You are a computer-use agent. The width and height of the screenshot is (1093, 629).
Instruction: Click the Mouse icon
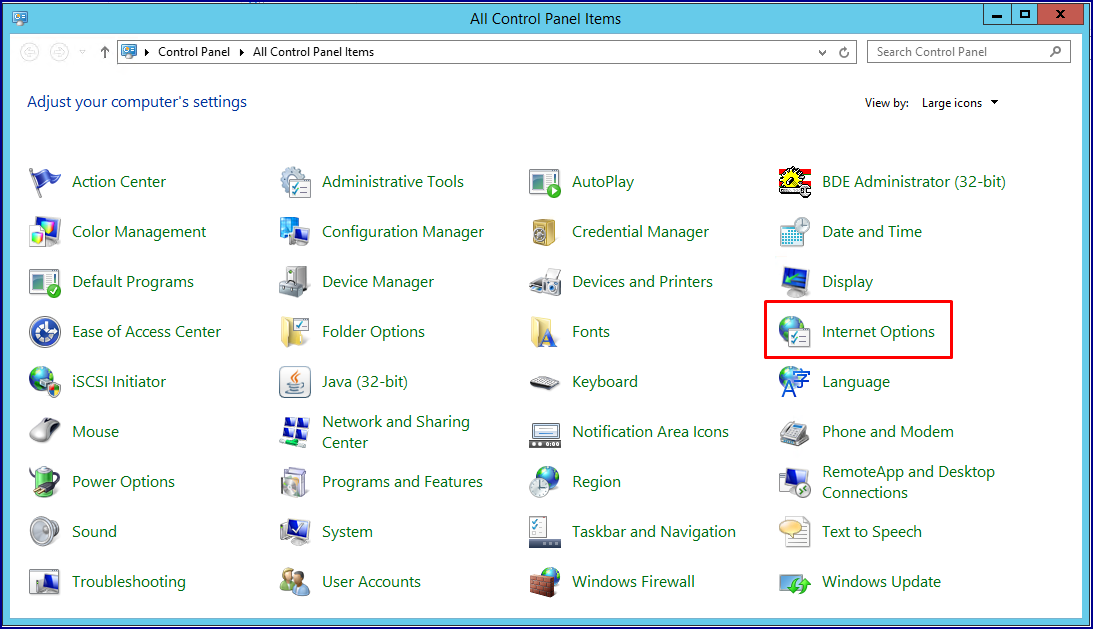coord(45,431)
